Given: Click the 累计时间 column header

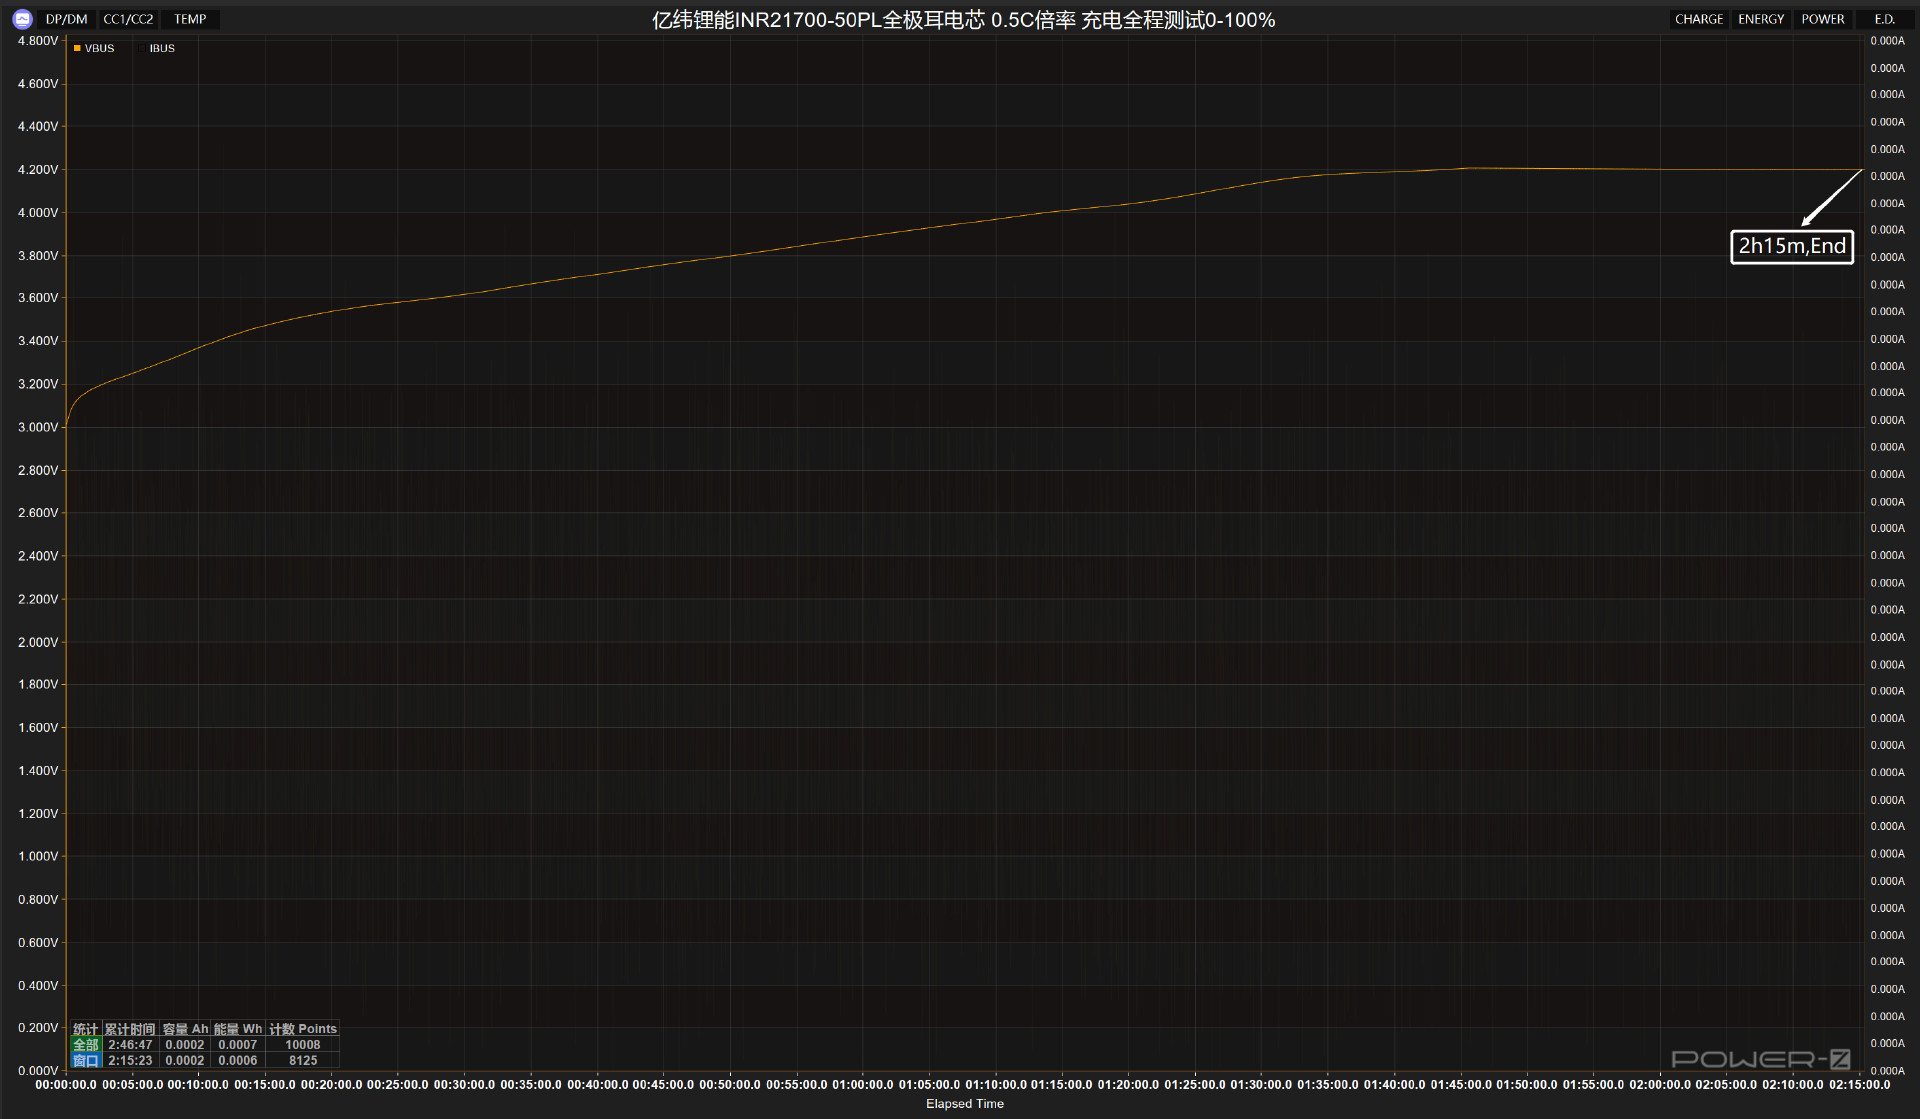Looking at the screenshot, I should (130, 1029).
